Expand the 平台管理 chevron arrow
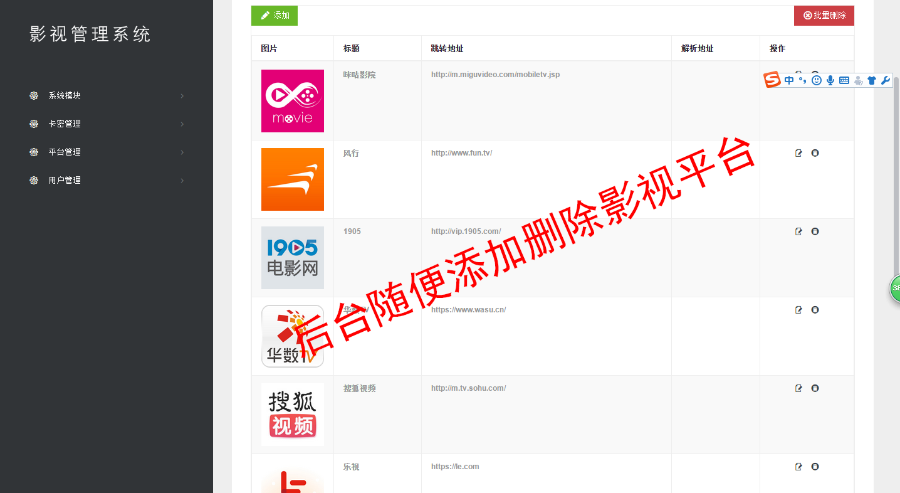 (182, 152)
